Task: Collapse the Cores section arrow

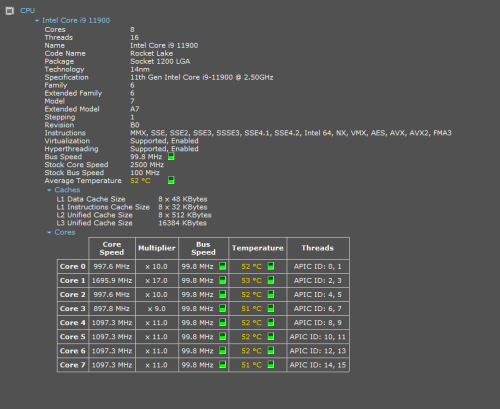Action: [49, 232]
